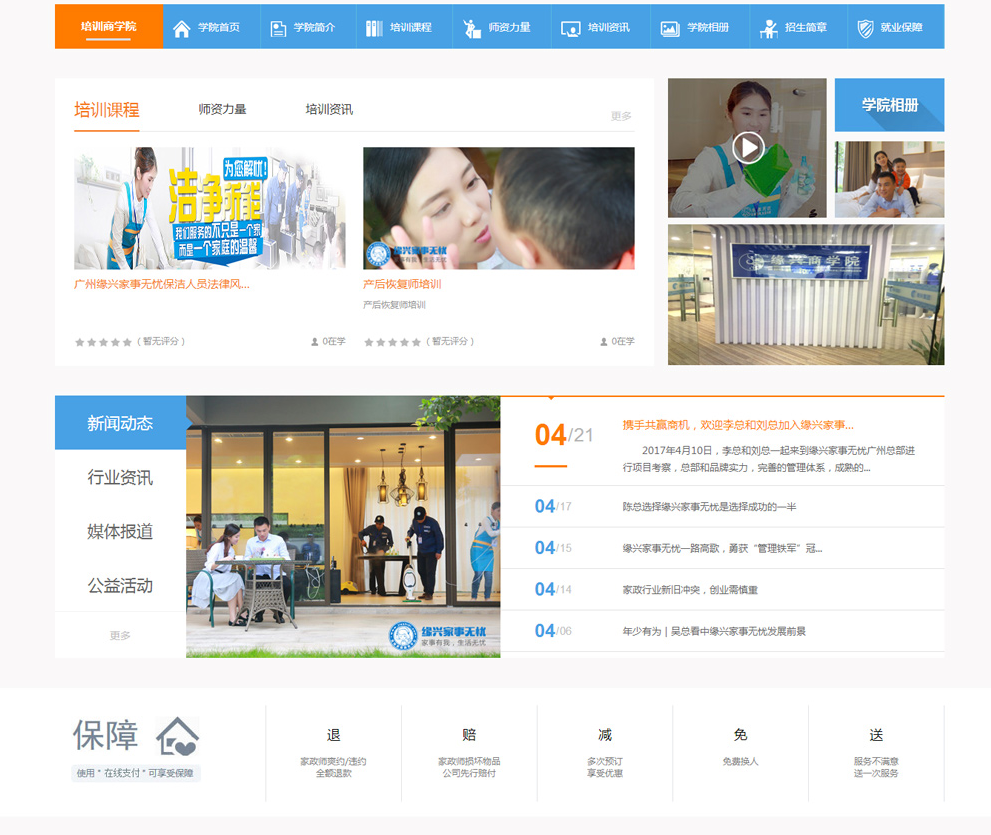Expand more news categories via sidebar 更多
Viewport: 991px width, 835px height.
point(120,635)
